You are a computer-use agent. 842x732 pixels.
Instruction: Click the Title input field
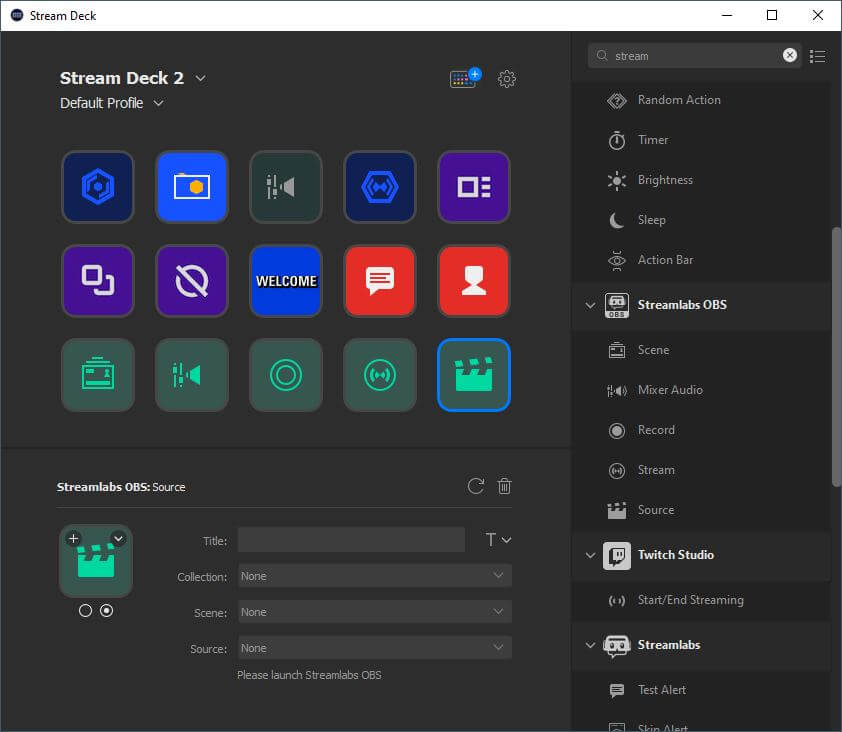(351, 540)
